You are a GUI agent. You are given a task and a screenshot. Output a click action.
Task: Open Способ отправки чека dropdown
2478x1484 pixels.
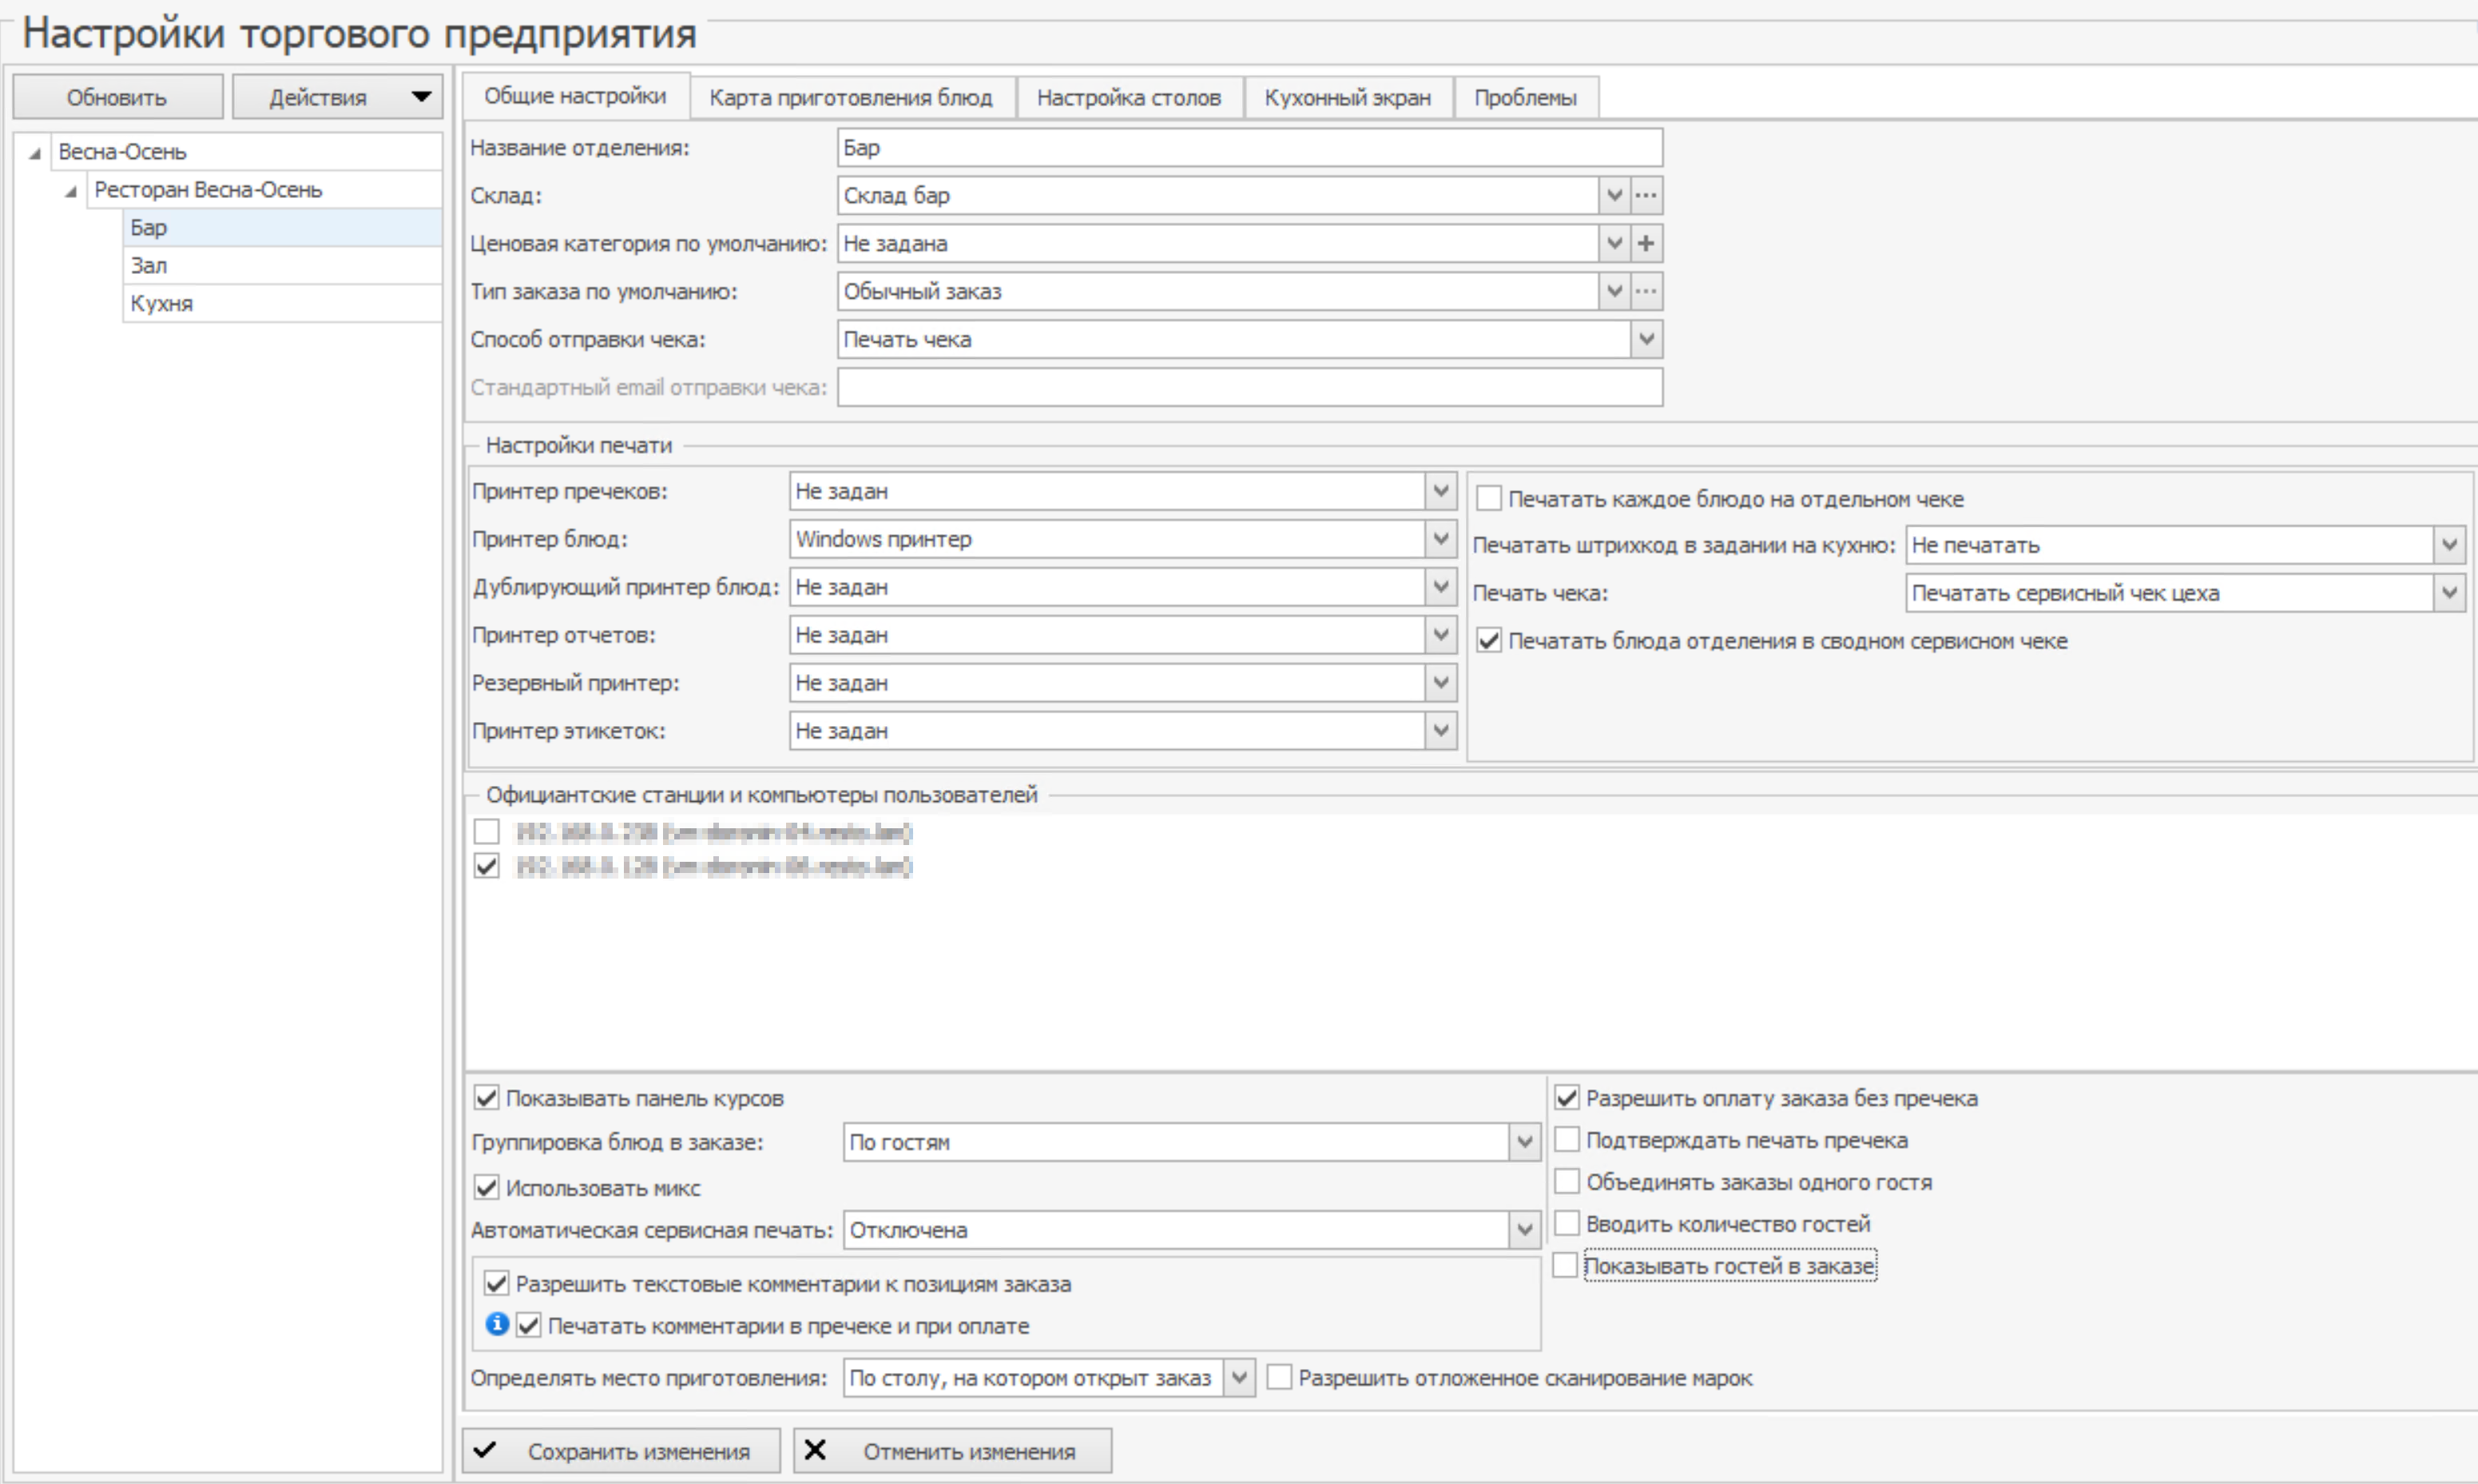pyautogui.click(x=1646, y=340)
